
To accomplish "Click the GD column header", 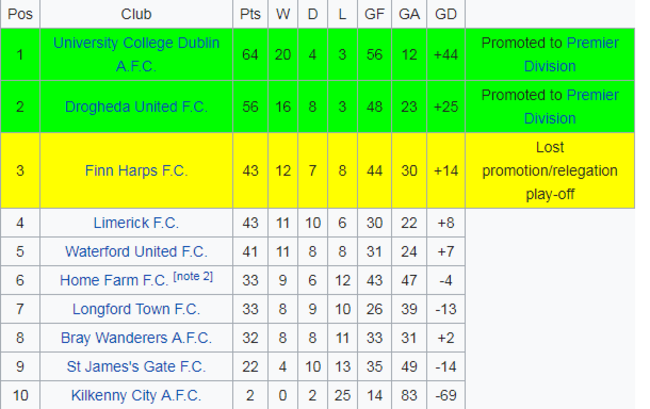I will [445, 14].
